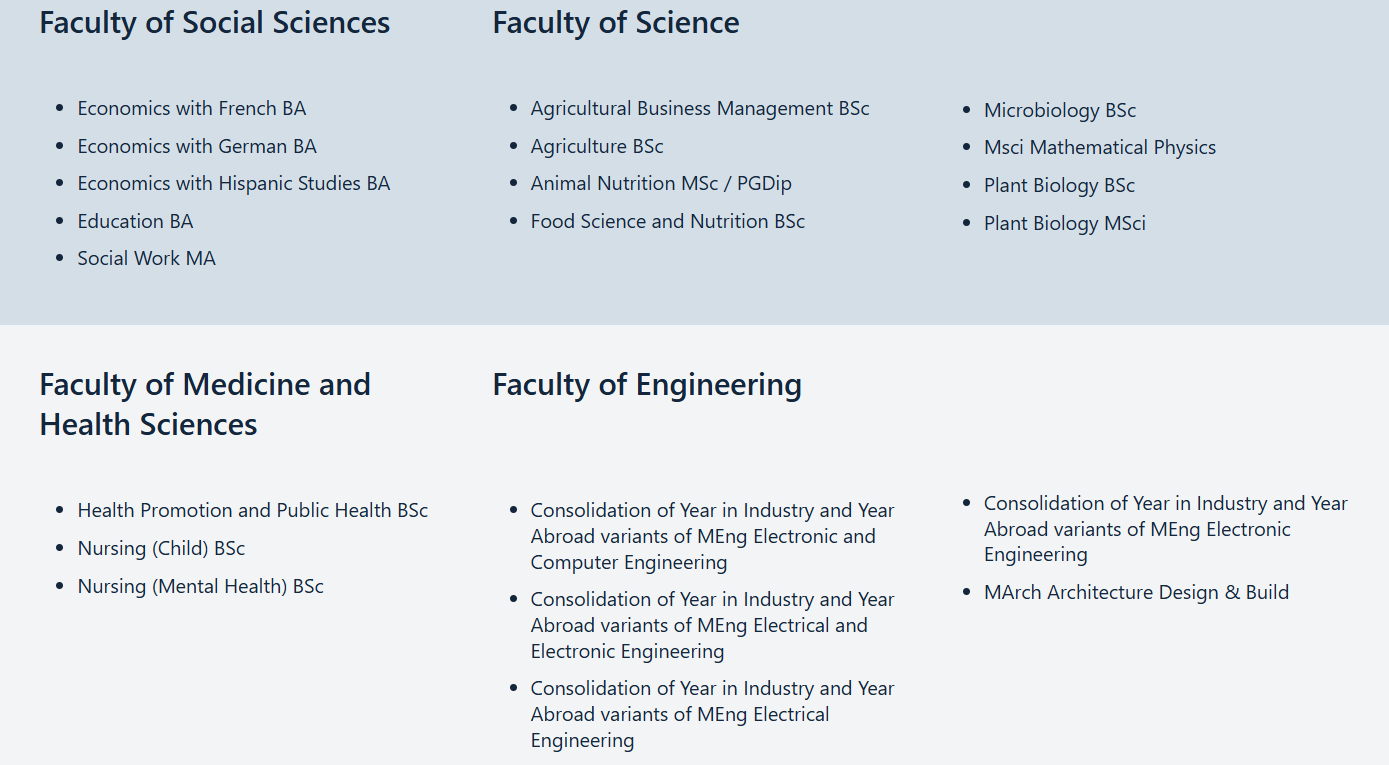Click the Agriculture BSc entry

596,146
